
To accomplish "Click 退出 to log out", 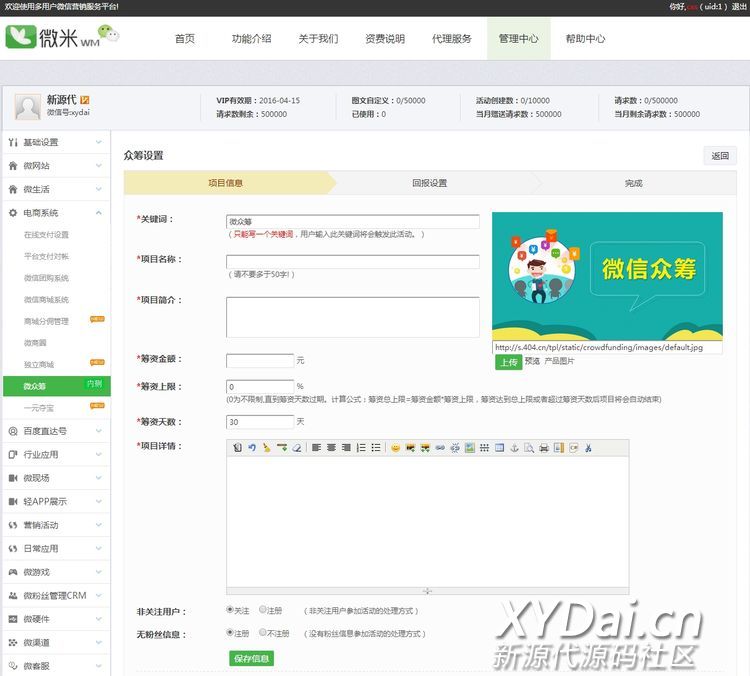I will [x=739, y=7].
